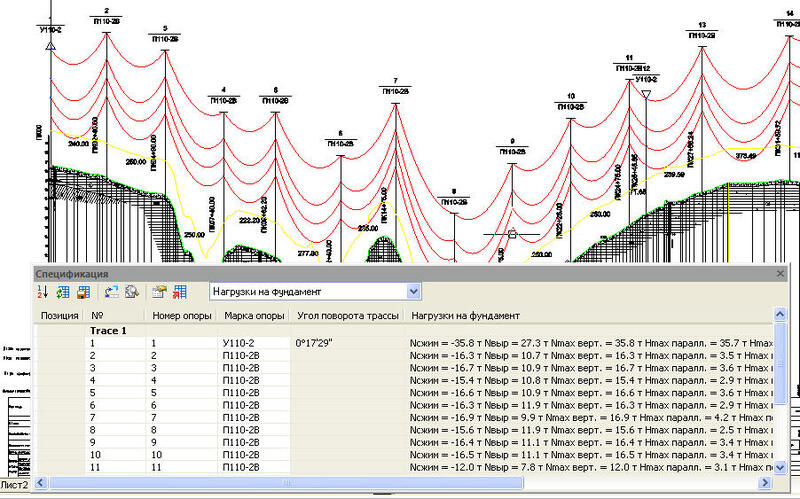Image resolution: width=800 pixels, height=499 pixels.
Task: Click the refresh table icon
Action: coord(63,292)
